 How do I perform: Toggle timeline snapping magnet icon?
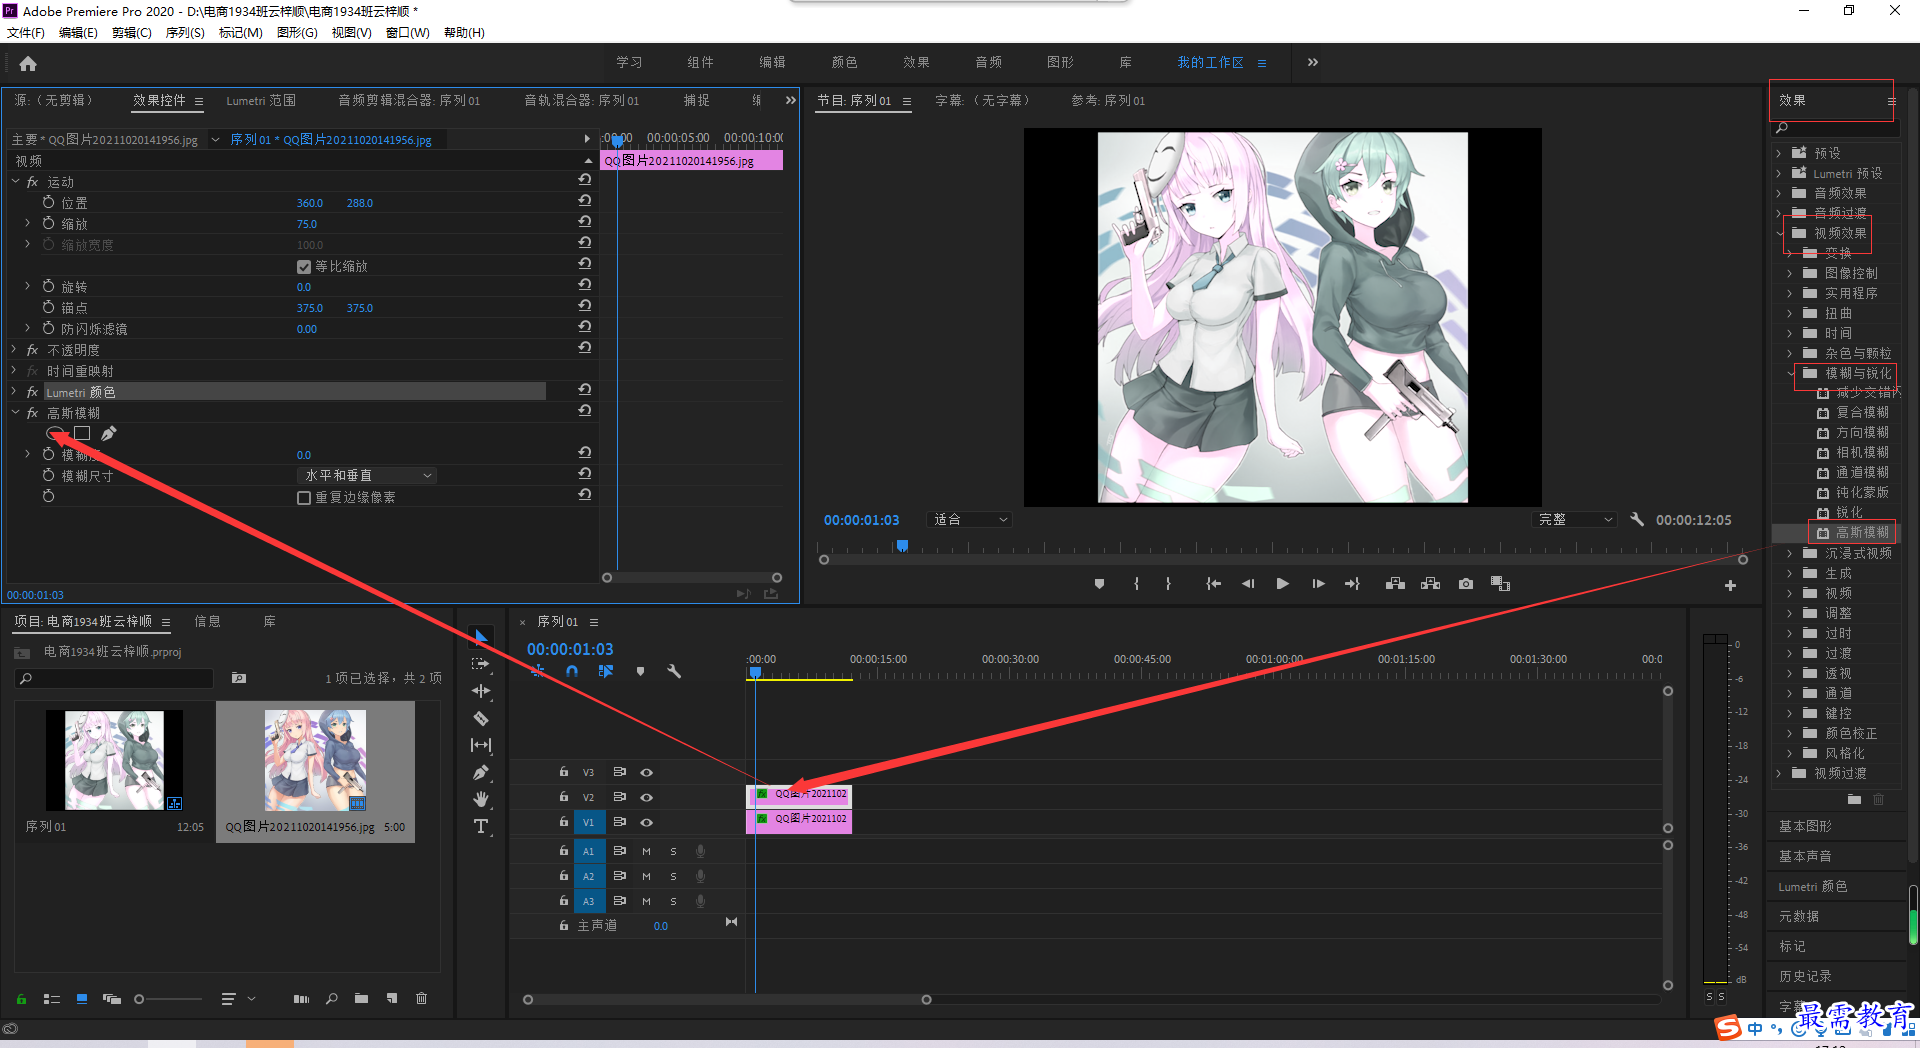pos(572,672)
